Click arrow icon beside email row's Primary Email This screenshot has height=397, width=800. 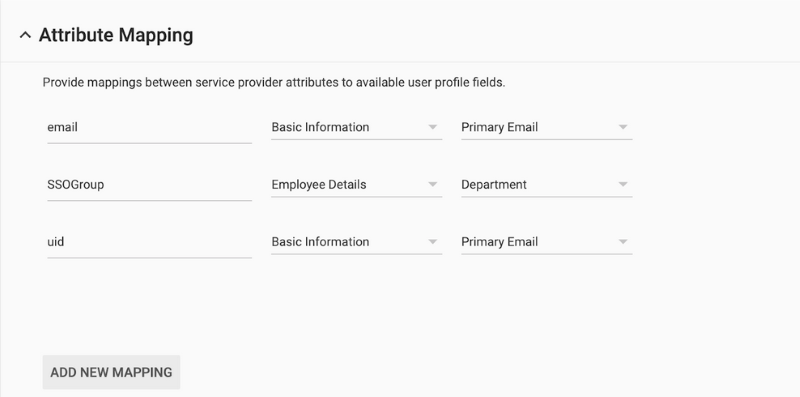pos(622,127)
